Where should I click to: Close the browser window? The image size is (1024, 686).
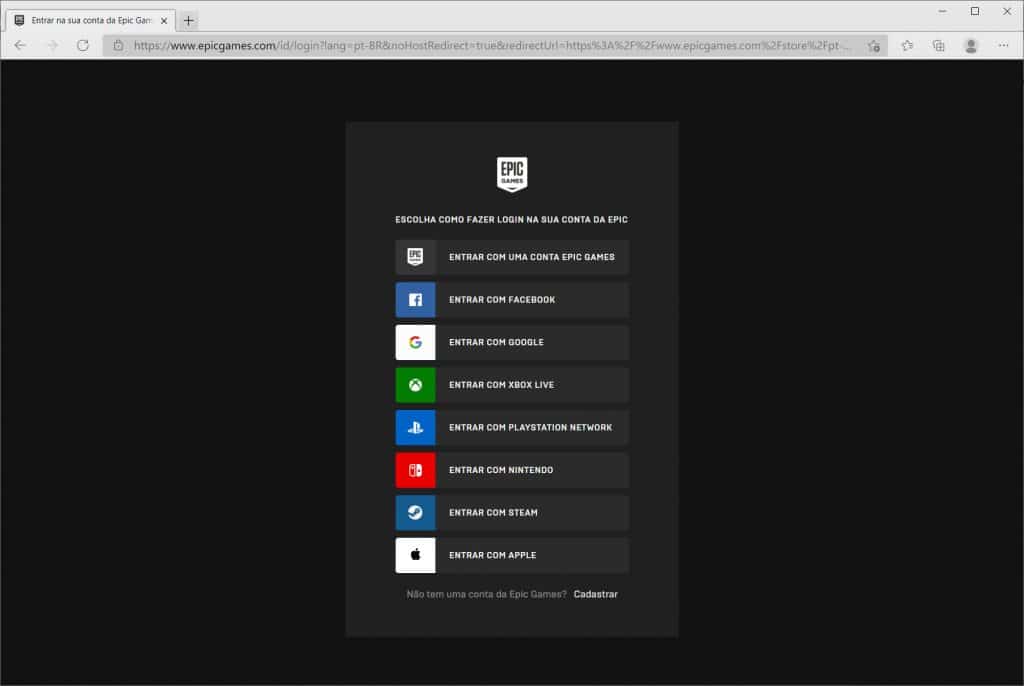click(x=1007, y=11)
